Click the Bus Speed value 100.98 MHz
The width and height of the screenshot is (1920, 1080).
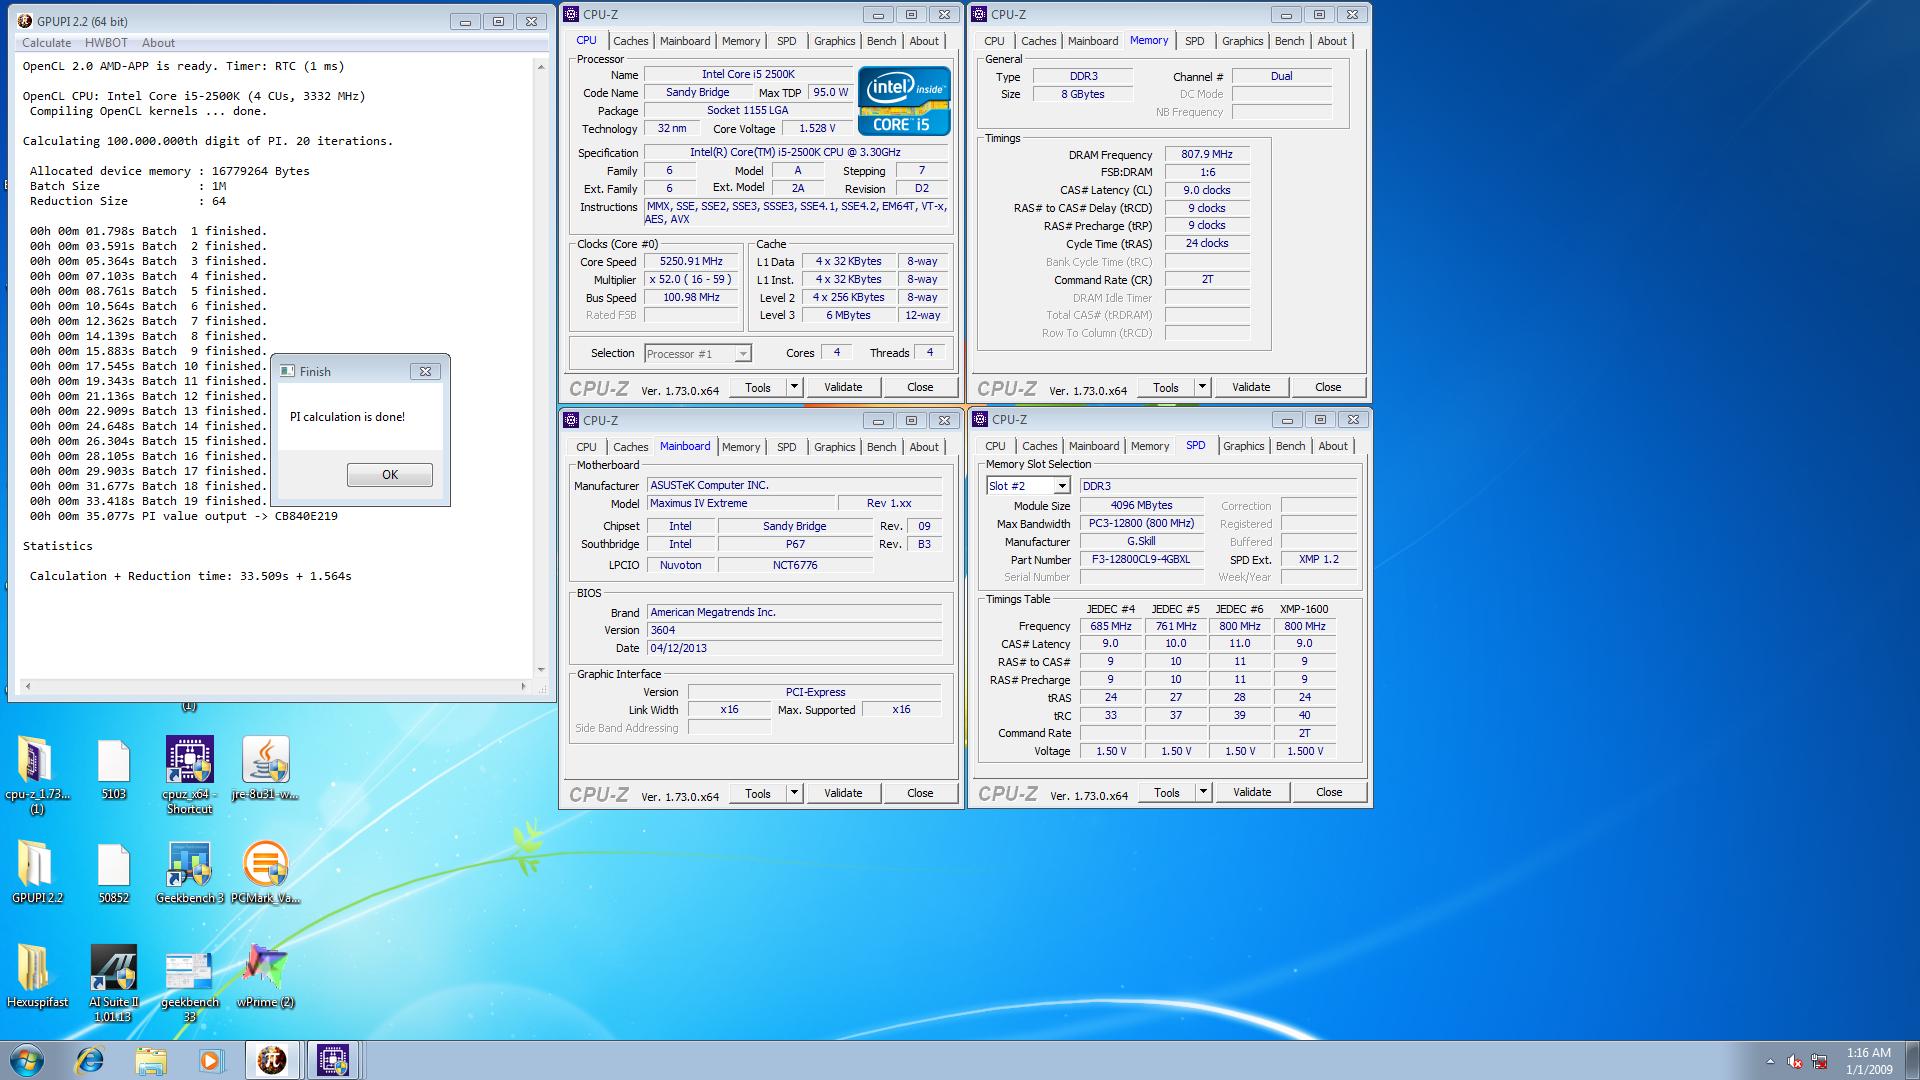(691, 298)
